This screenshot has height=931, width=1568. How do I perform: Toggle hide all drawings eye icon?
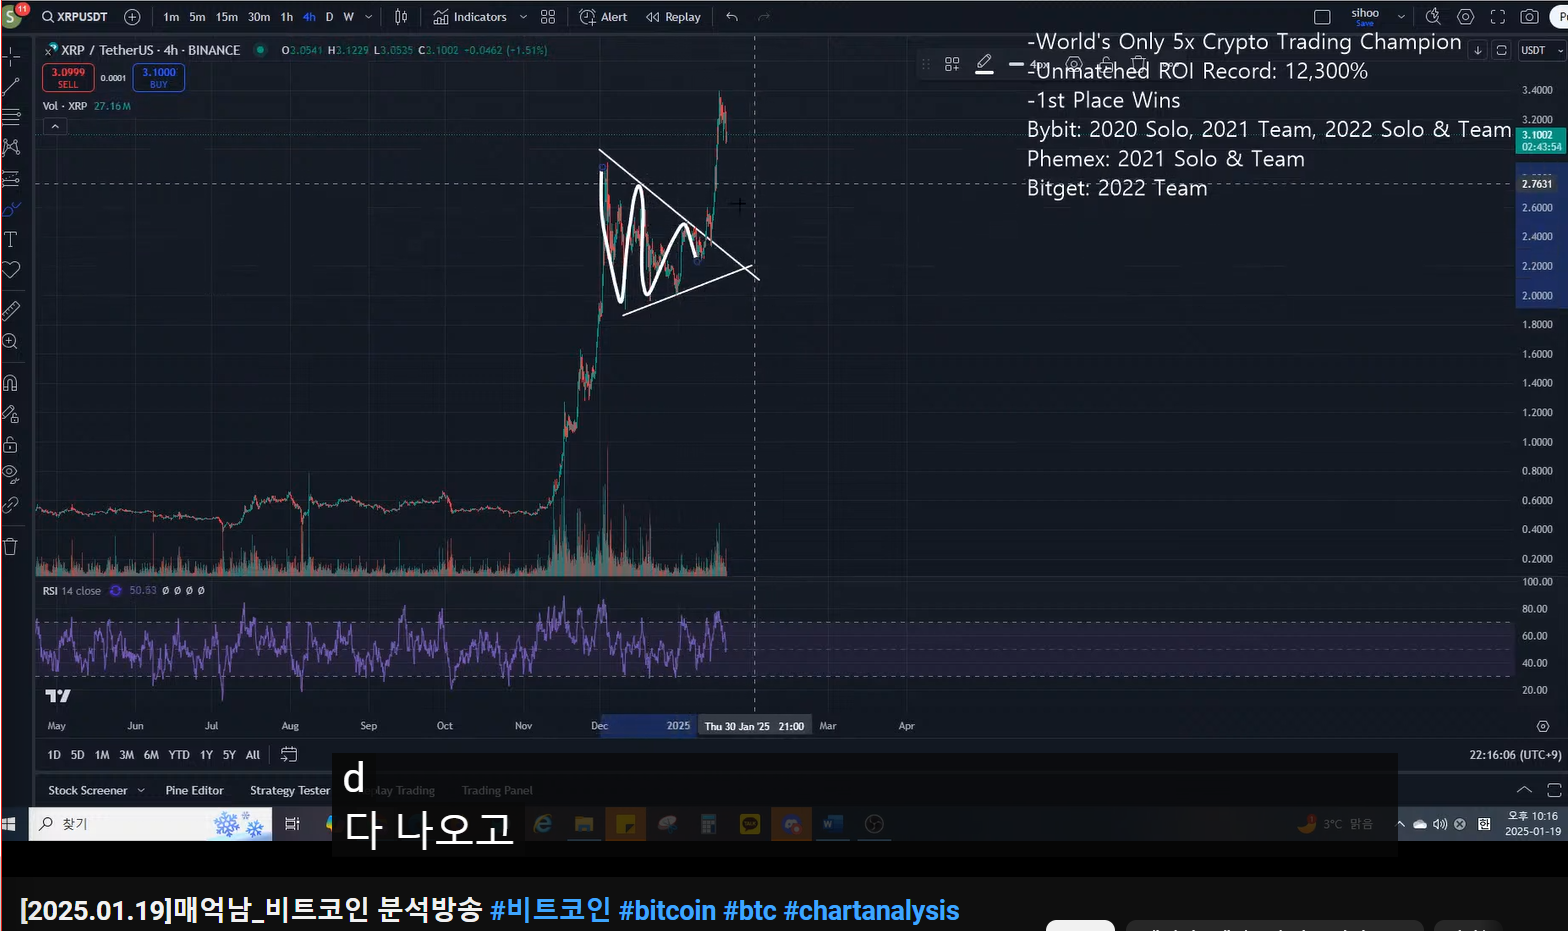click(x=11, y=474)
